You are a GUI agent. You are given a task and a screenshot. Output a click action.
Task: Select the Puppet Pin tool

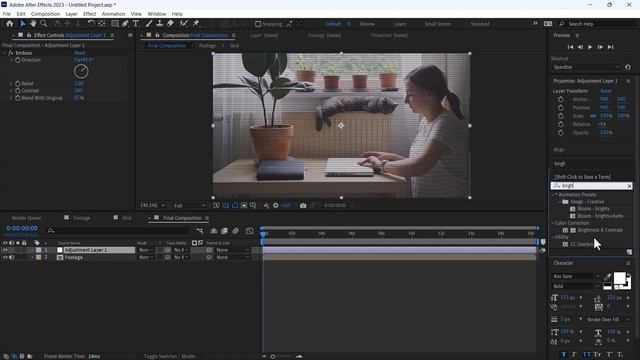[x=196, y=24]
